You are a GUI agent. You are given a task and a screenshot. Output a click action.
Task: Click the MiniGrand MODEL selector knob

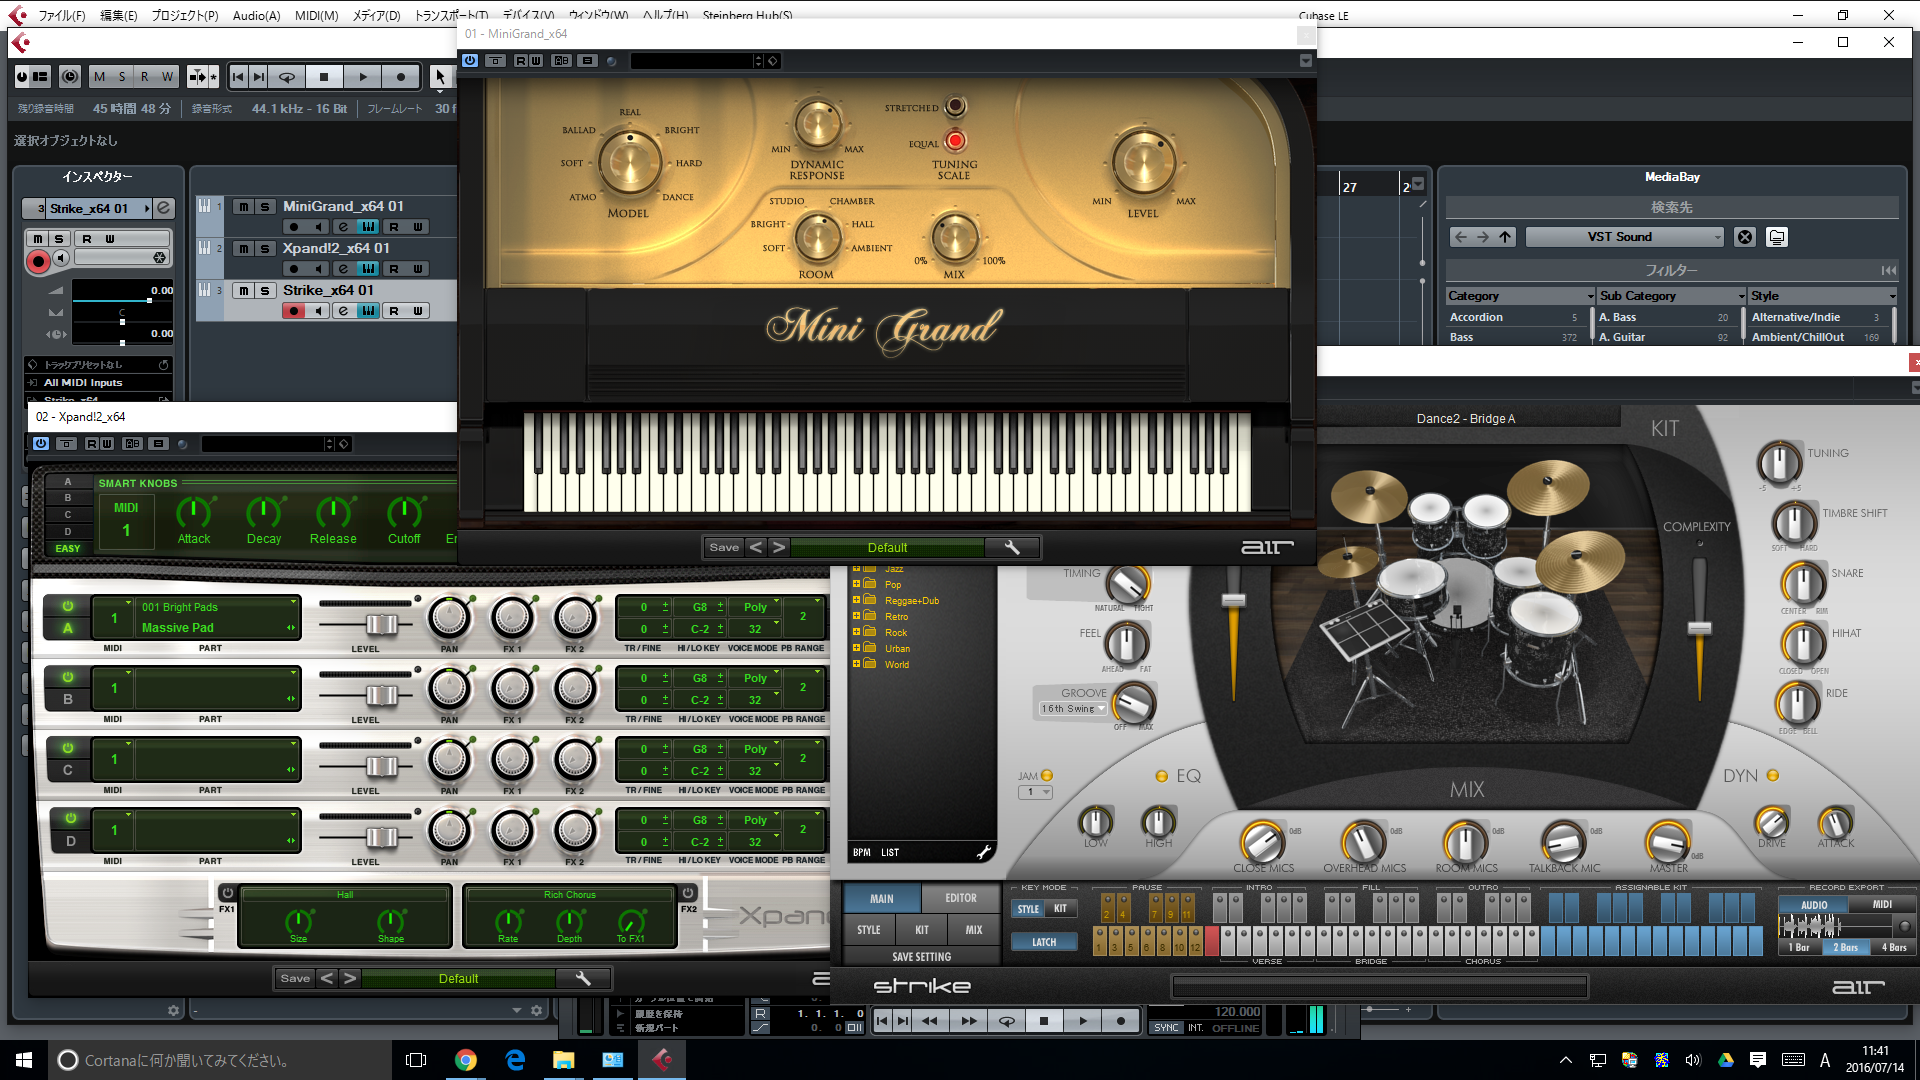[x=630, y=163]
